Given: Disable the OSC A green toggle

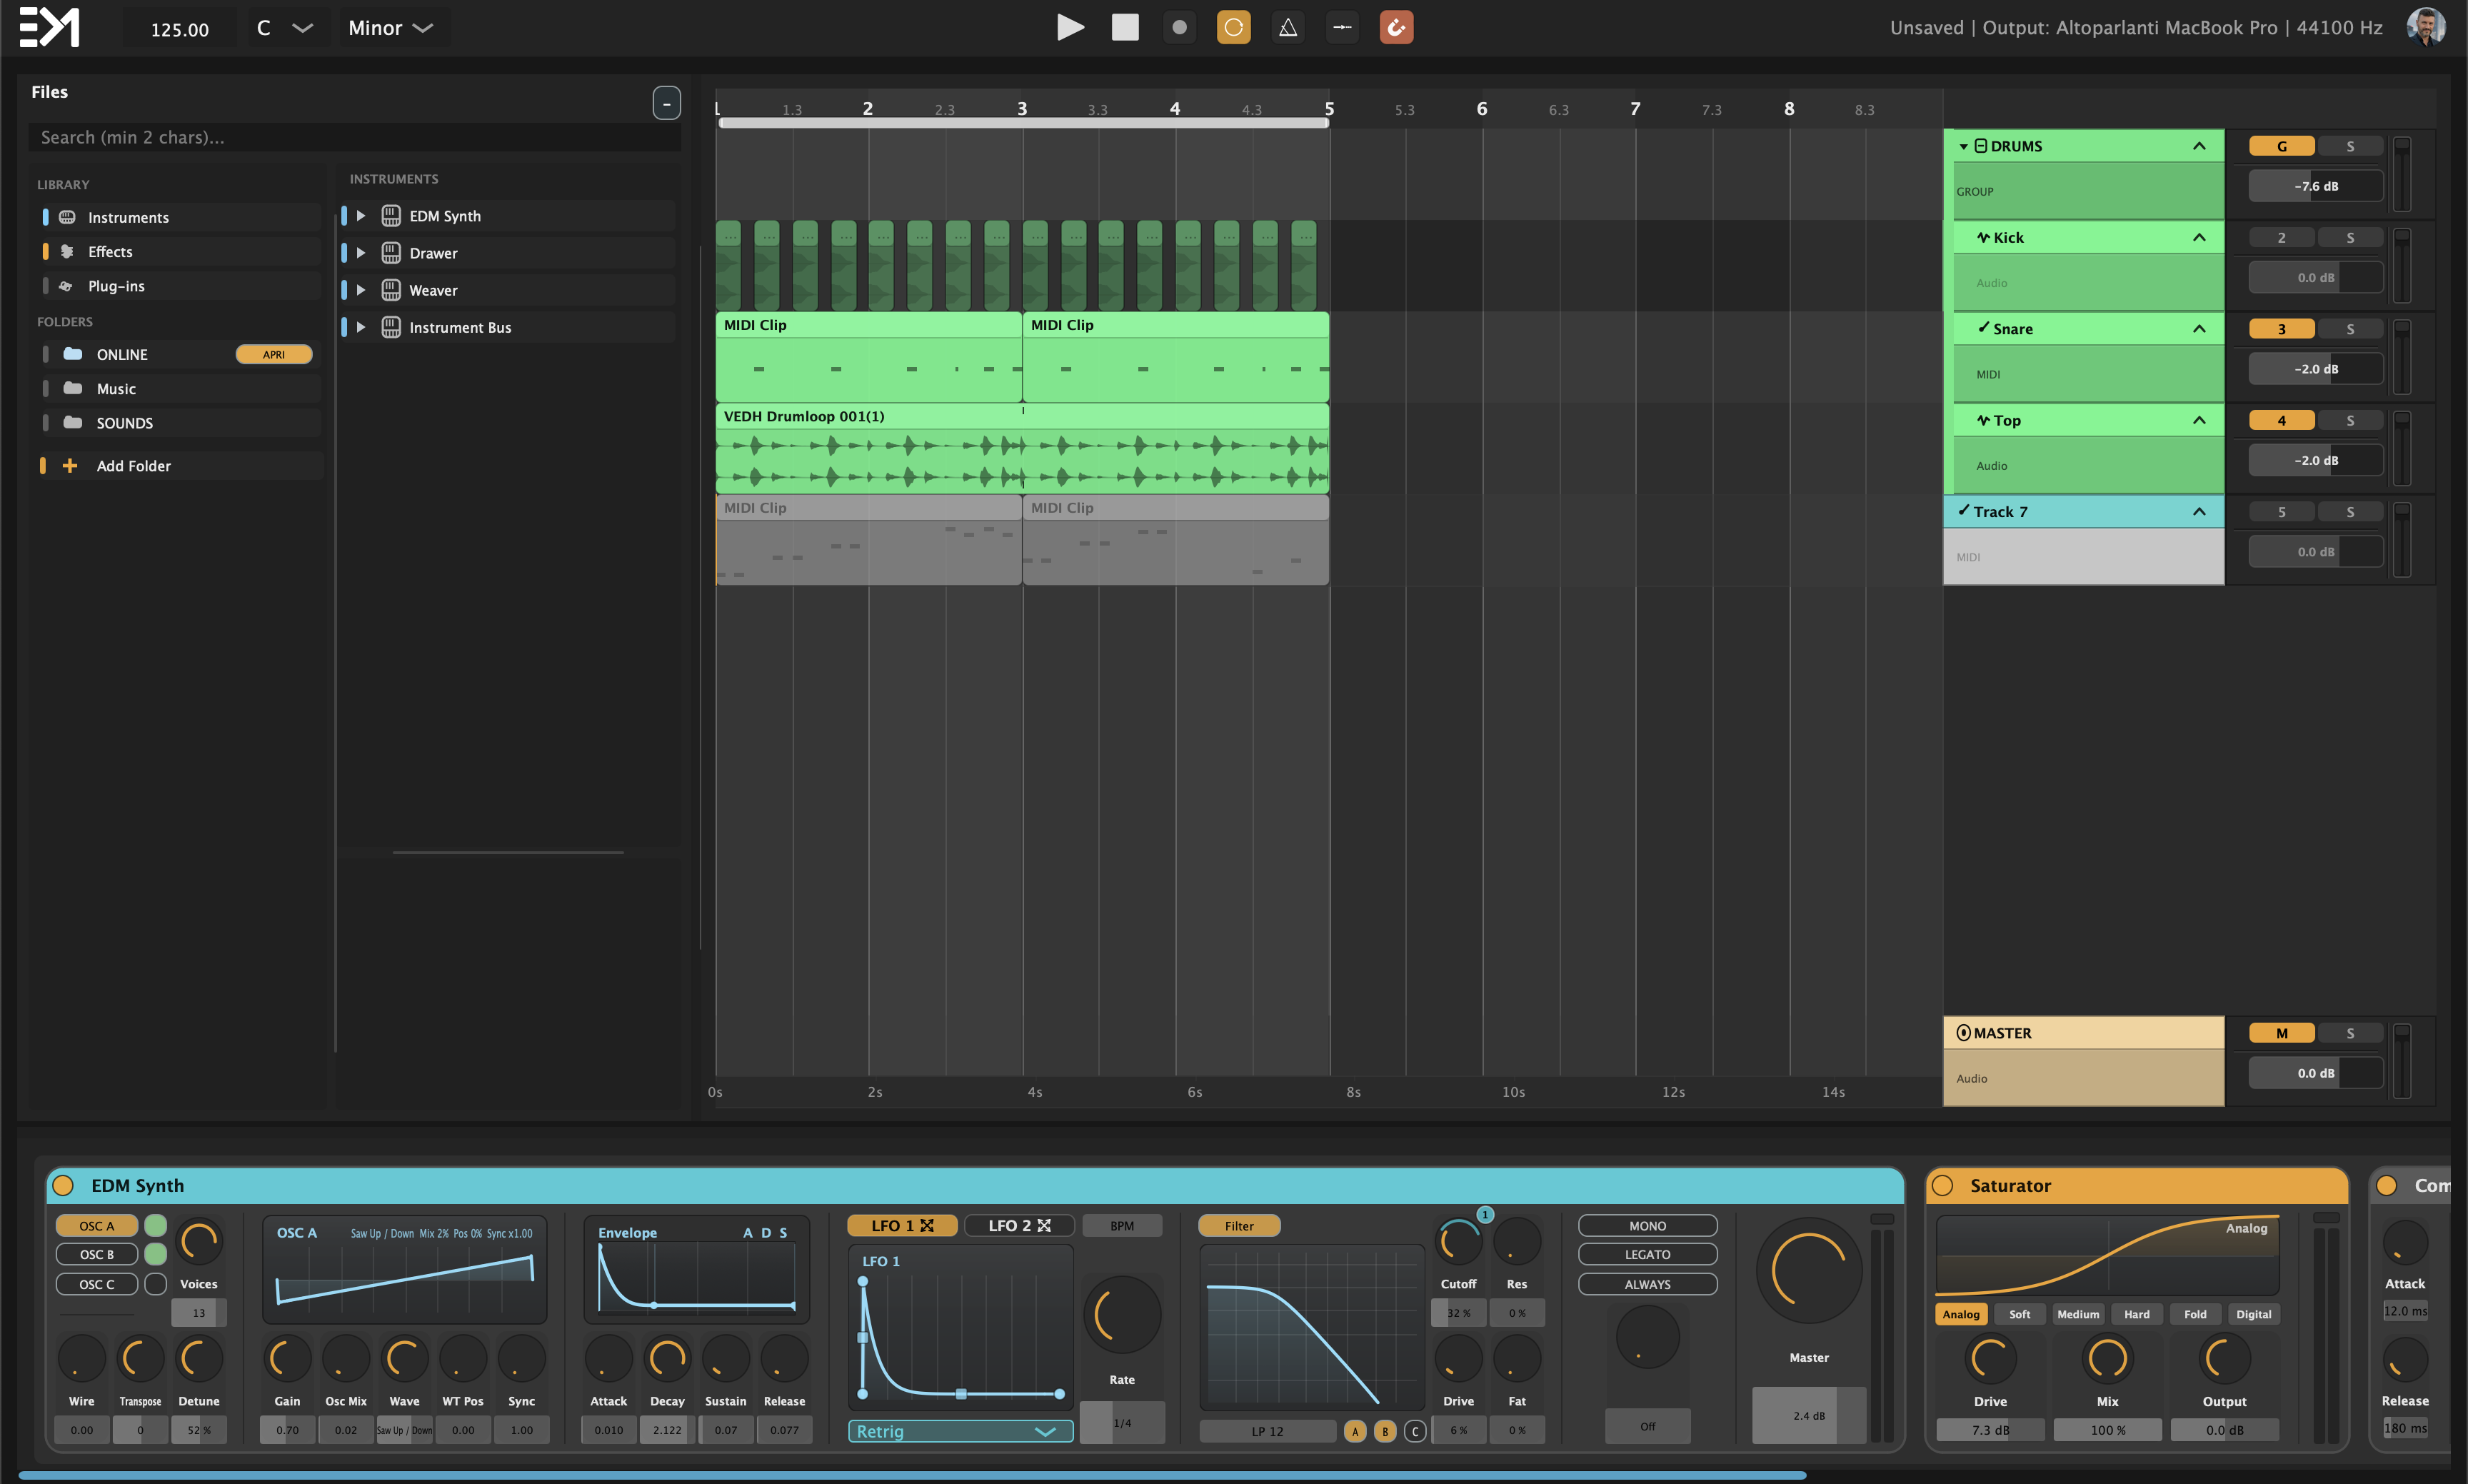Looking at the screenshot, I should click(x=155, y=1225).
